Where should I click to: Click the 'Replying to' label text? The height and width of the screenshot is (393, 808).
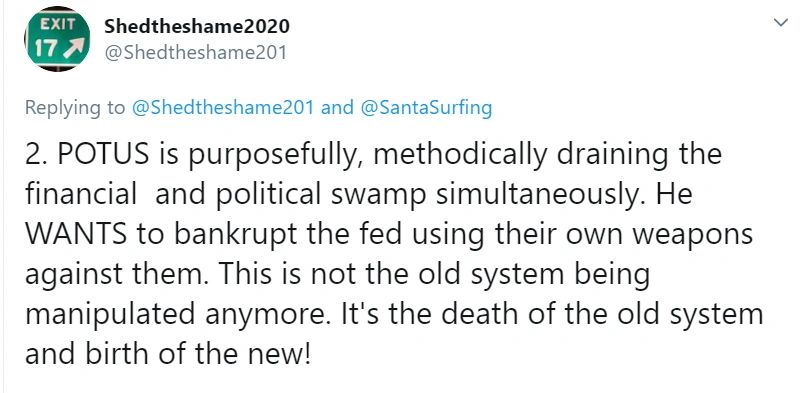coord(75,108)
